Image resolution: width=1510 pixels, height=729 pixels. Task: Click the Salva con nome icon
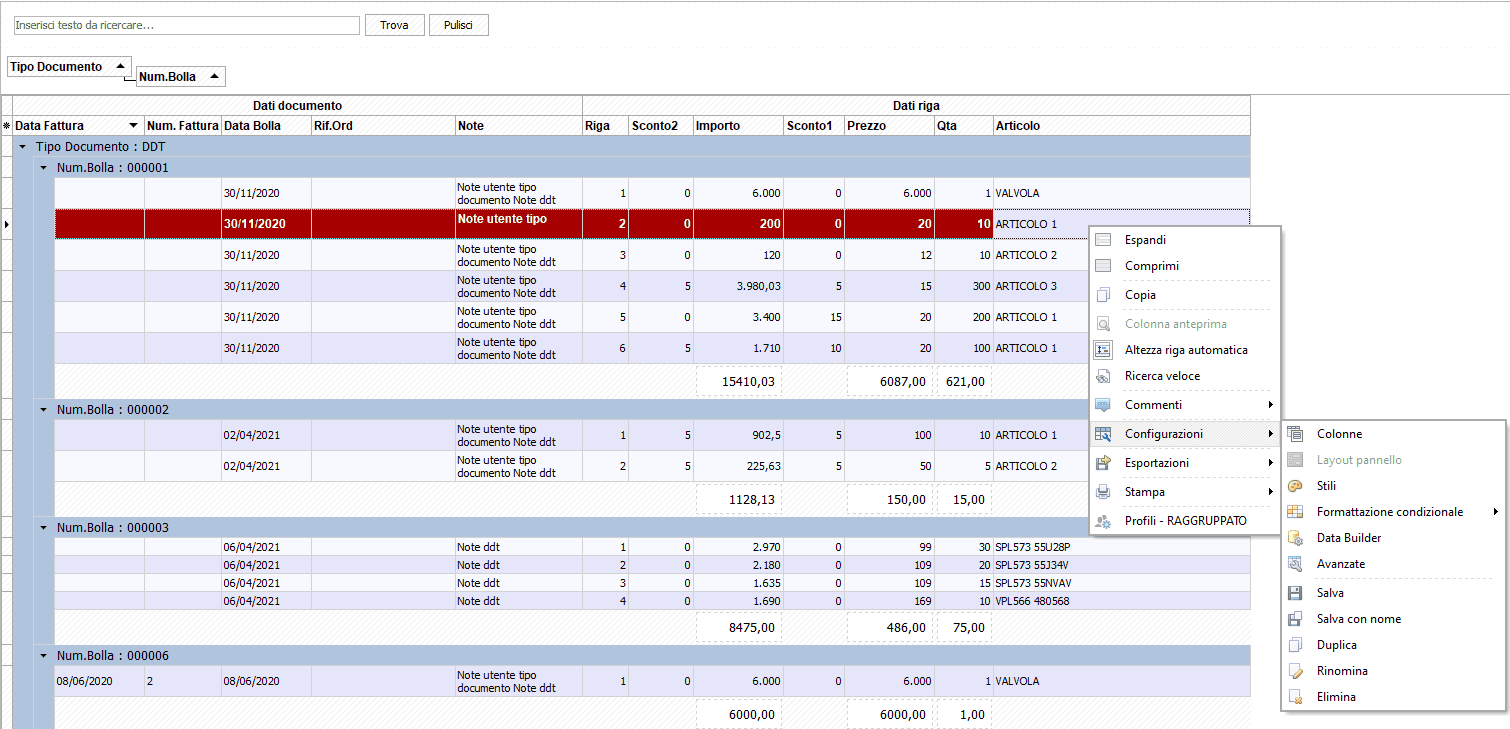point(1295,619)
